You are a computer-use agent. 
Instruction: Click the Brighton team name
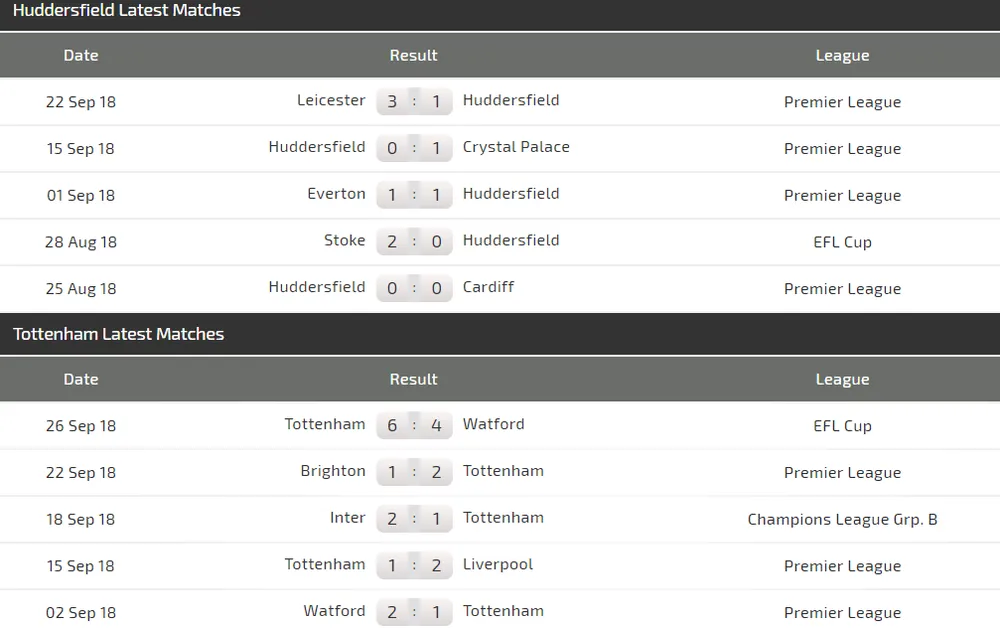point(333,471)
